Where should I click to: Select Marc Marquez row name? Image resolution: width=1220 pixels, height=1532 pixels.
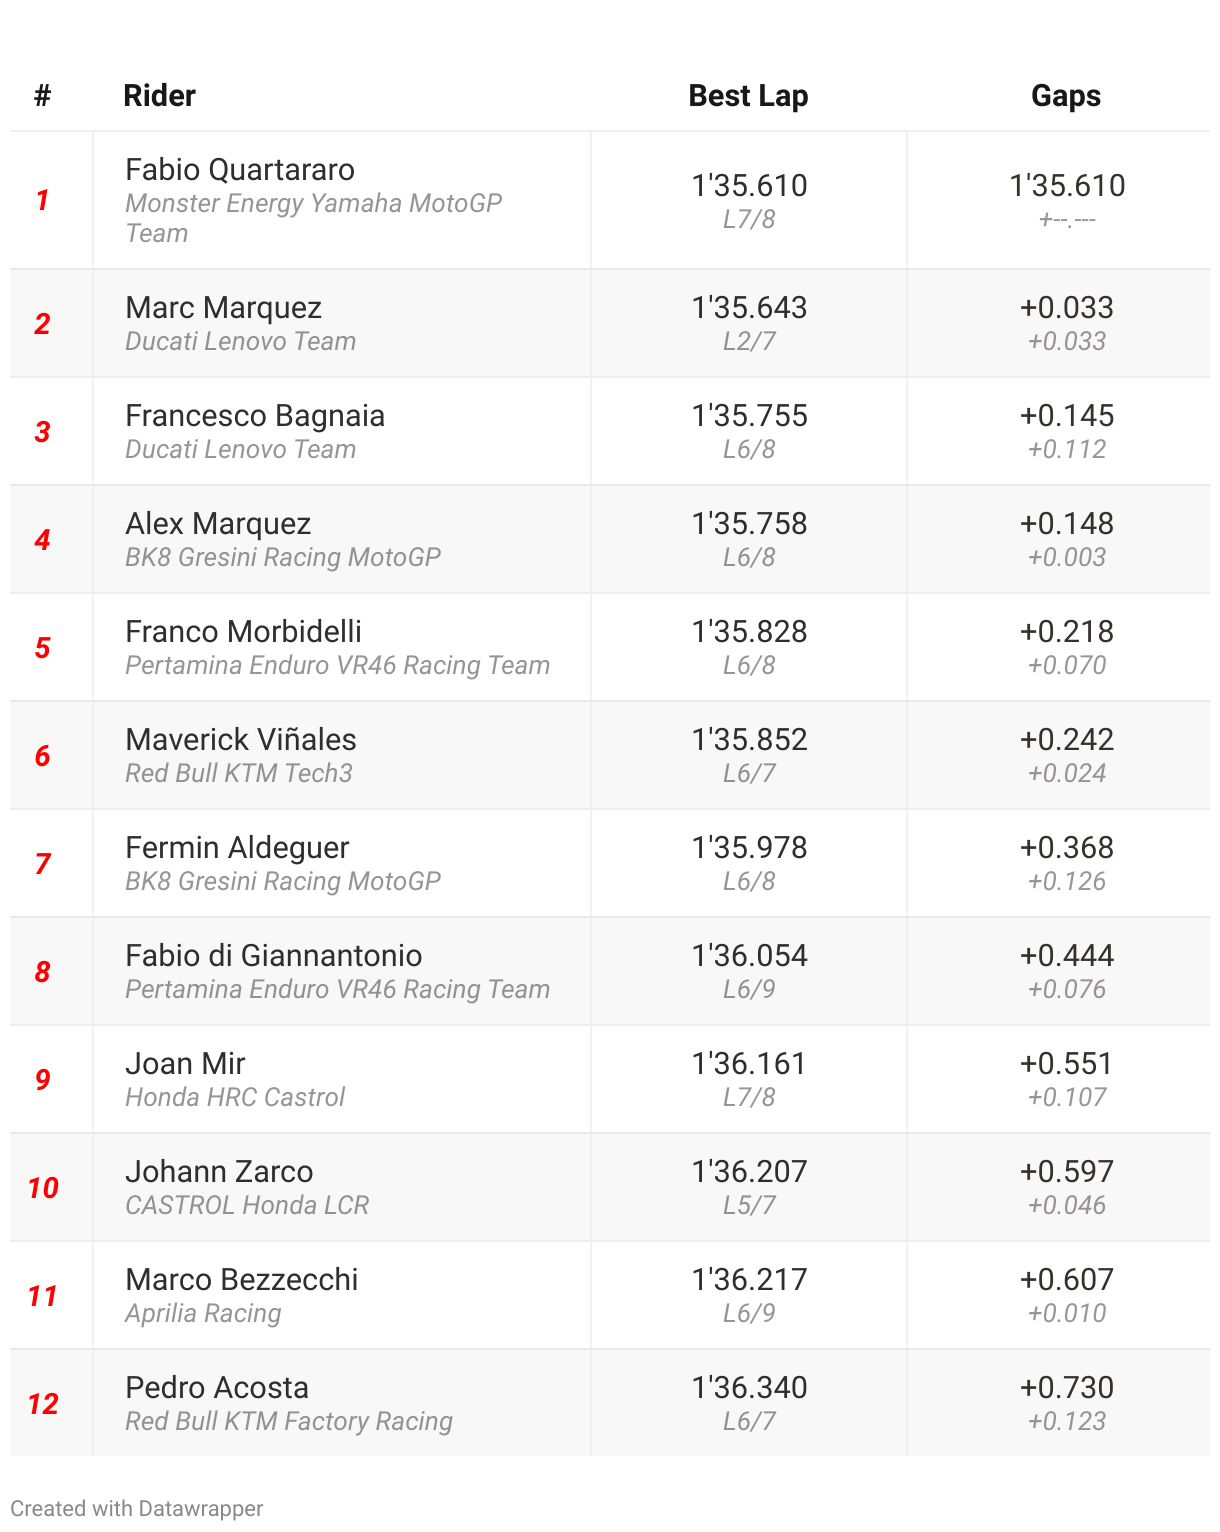tap(223, 308)
